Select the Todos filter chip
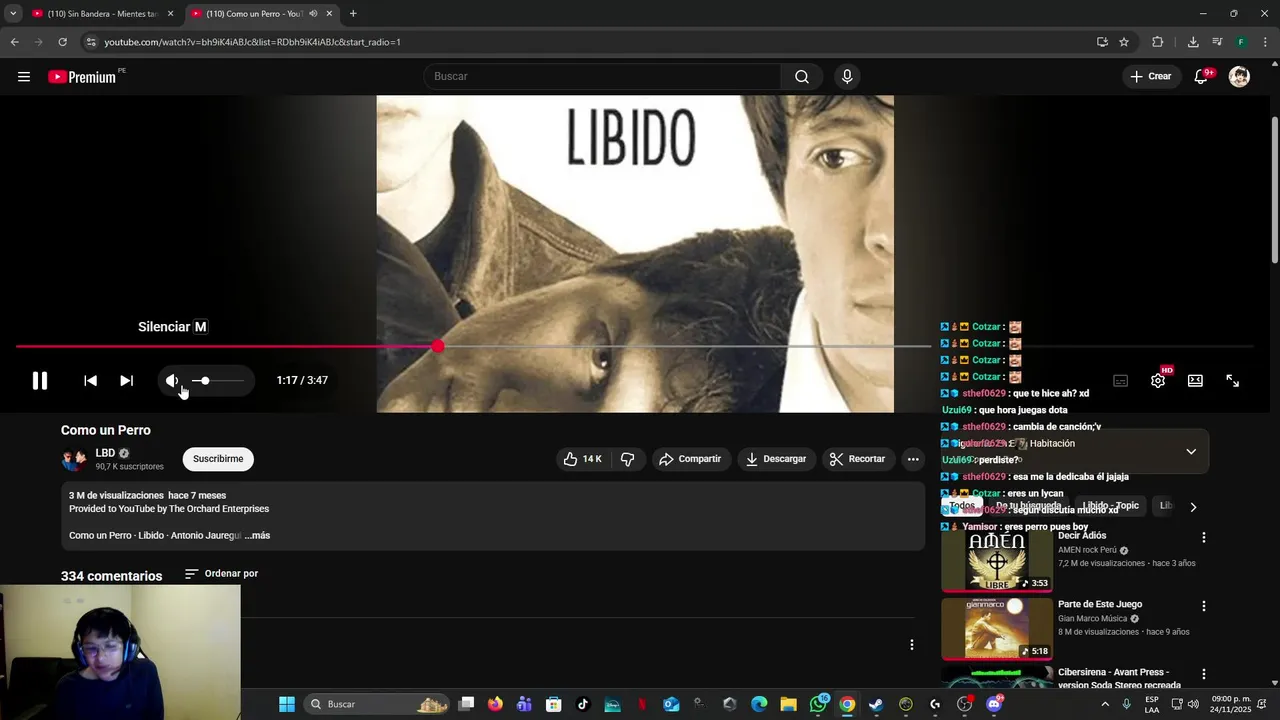Screen dimensions: 1280x720 click(x=962, y=506)
